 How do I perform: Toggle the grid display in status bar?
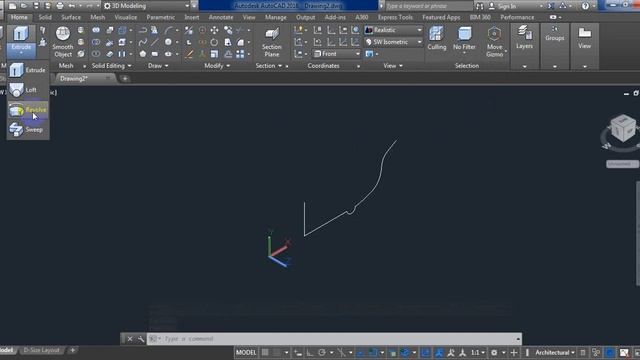tap(265, 352)
